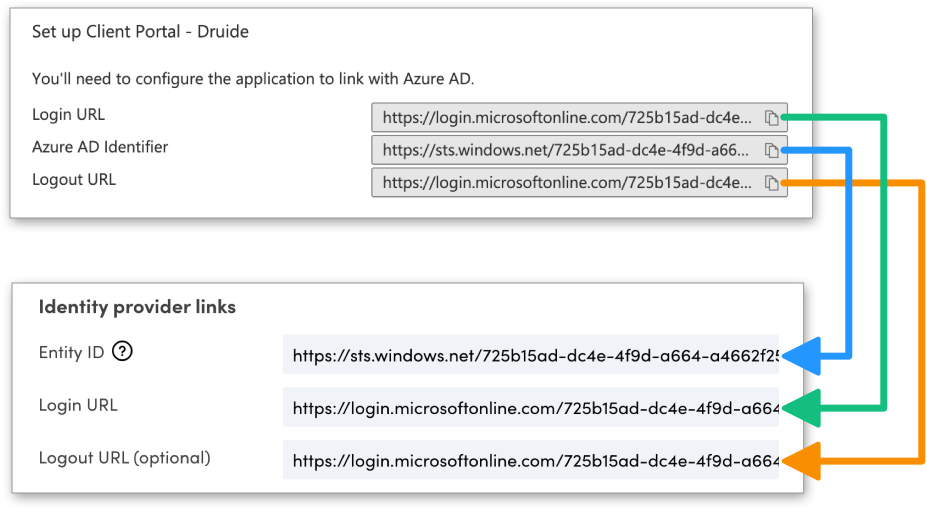Click the 'Login URL' label in Azure setup

(68, 114)
